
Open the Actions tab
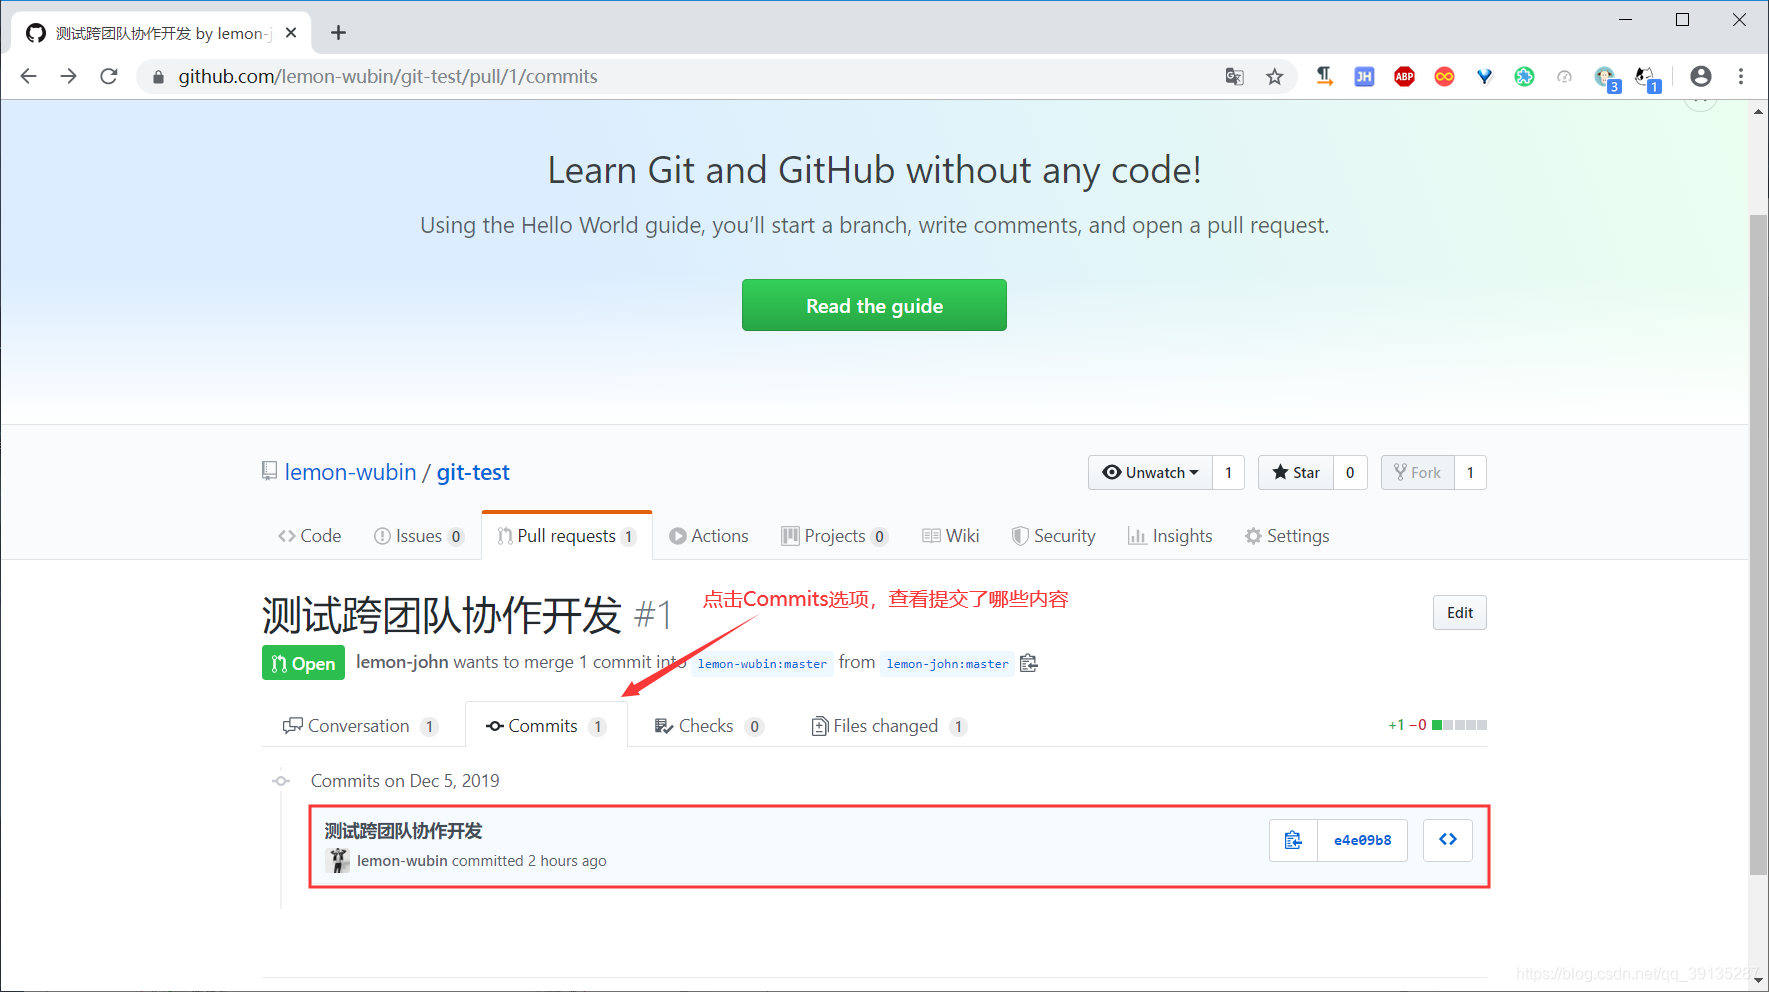(x=709, y=536)
